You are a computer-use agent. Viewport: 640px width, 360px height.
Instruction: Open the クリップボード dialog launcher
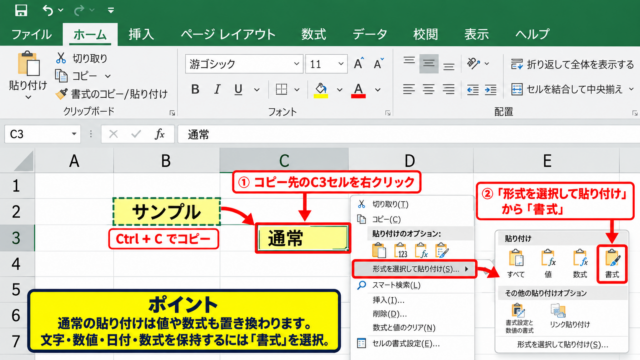pos(172,113)
